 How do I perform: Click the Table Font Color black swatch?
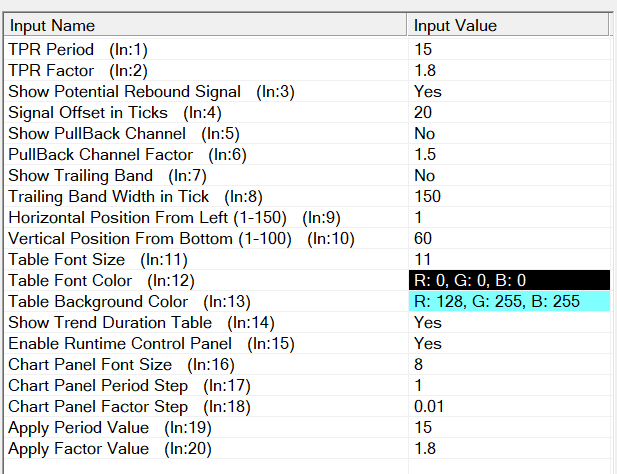click(509, 280)
